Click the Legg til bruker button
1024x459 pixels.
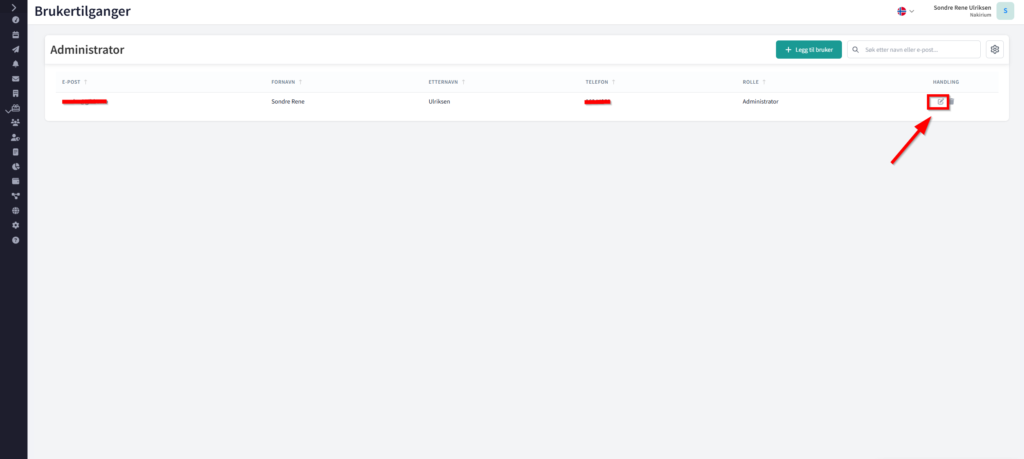coord(808,49)
